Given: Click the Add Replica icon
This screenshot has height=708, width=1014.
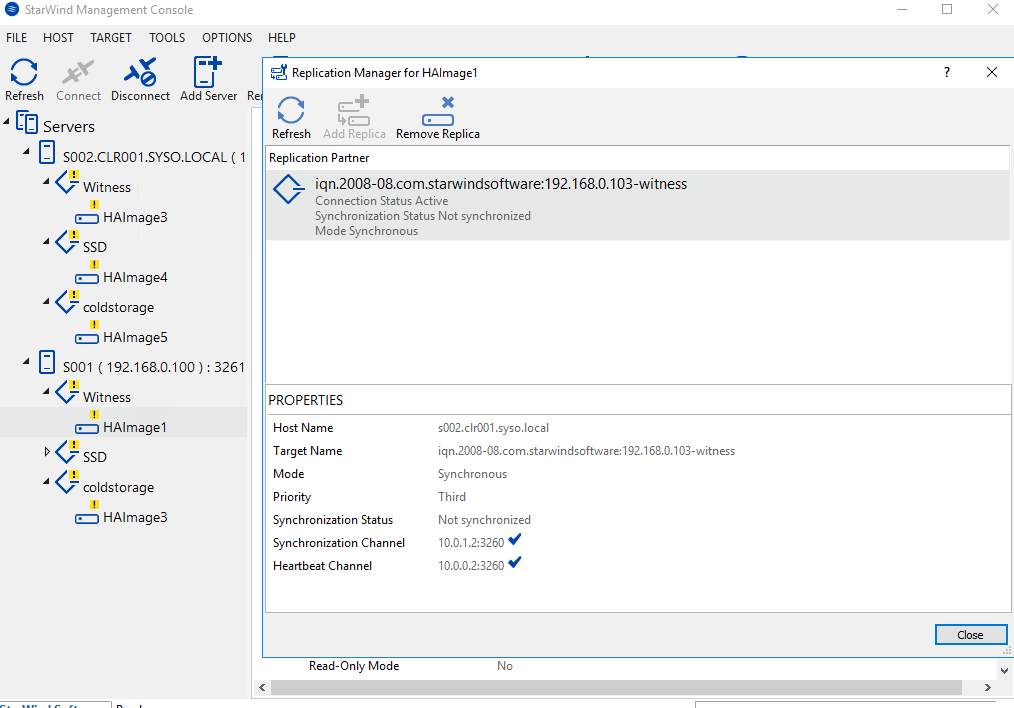Looking at the screenshot, I should (354, 111).
